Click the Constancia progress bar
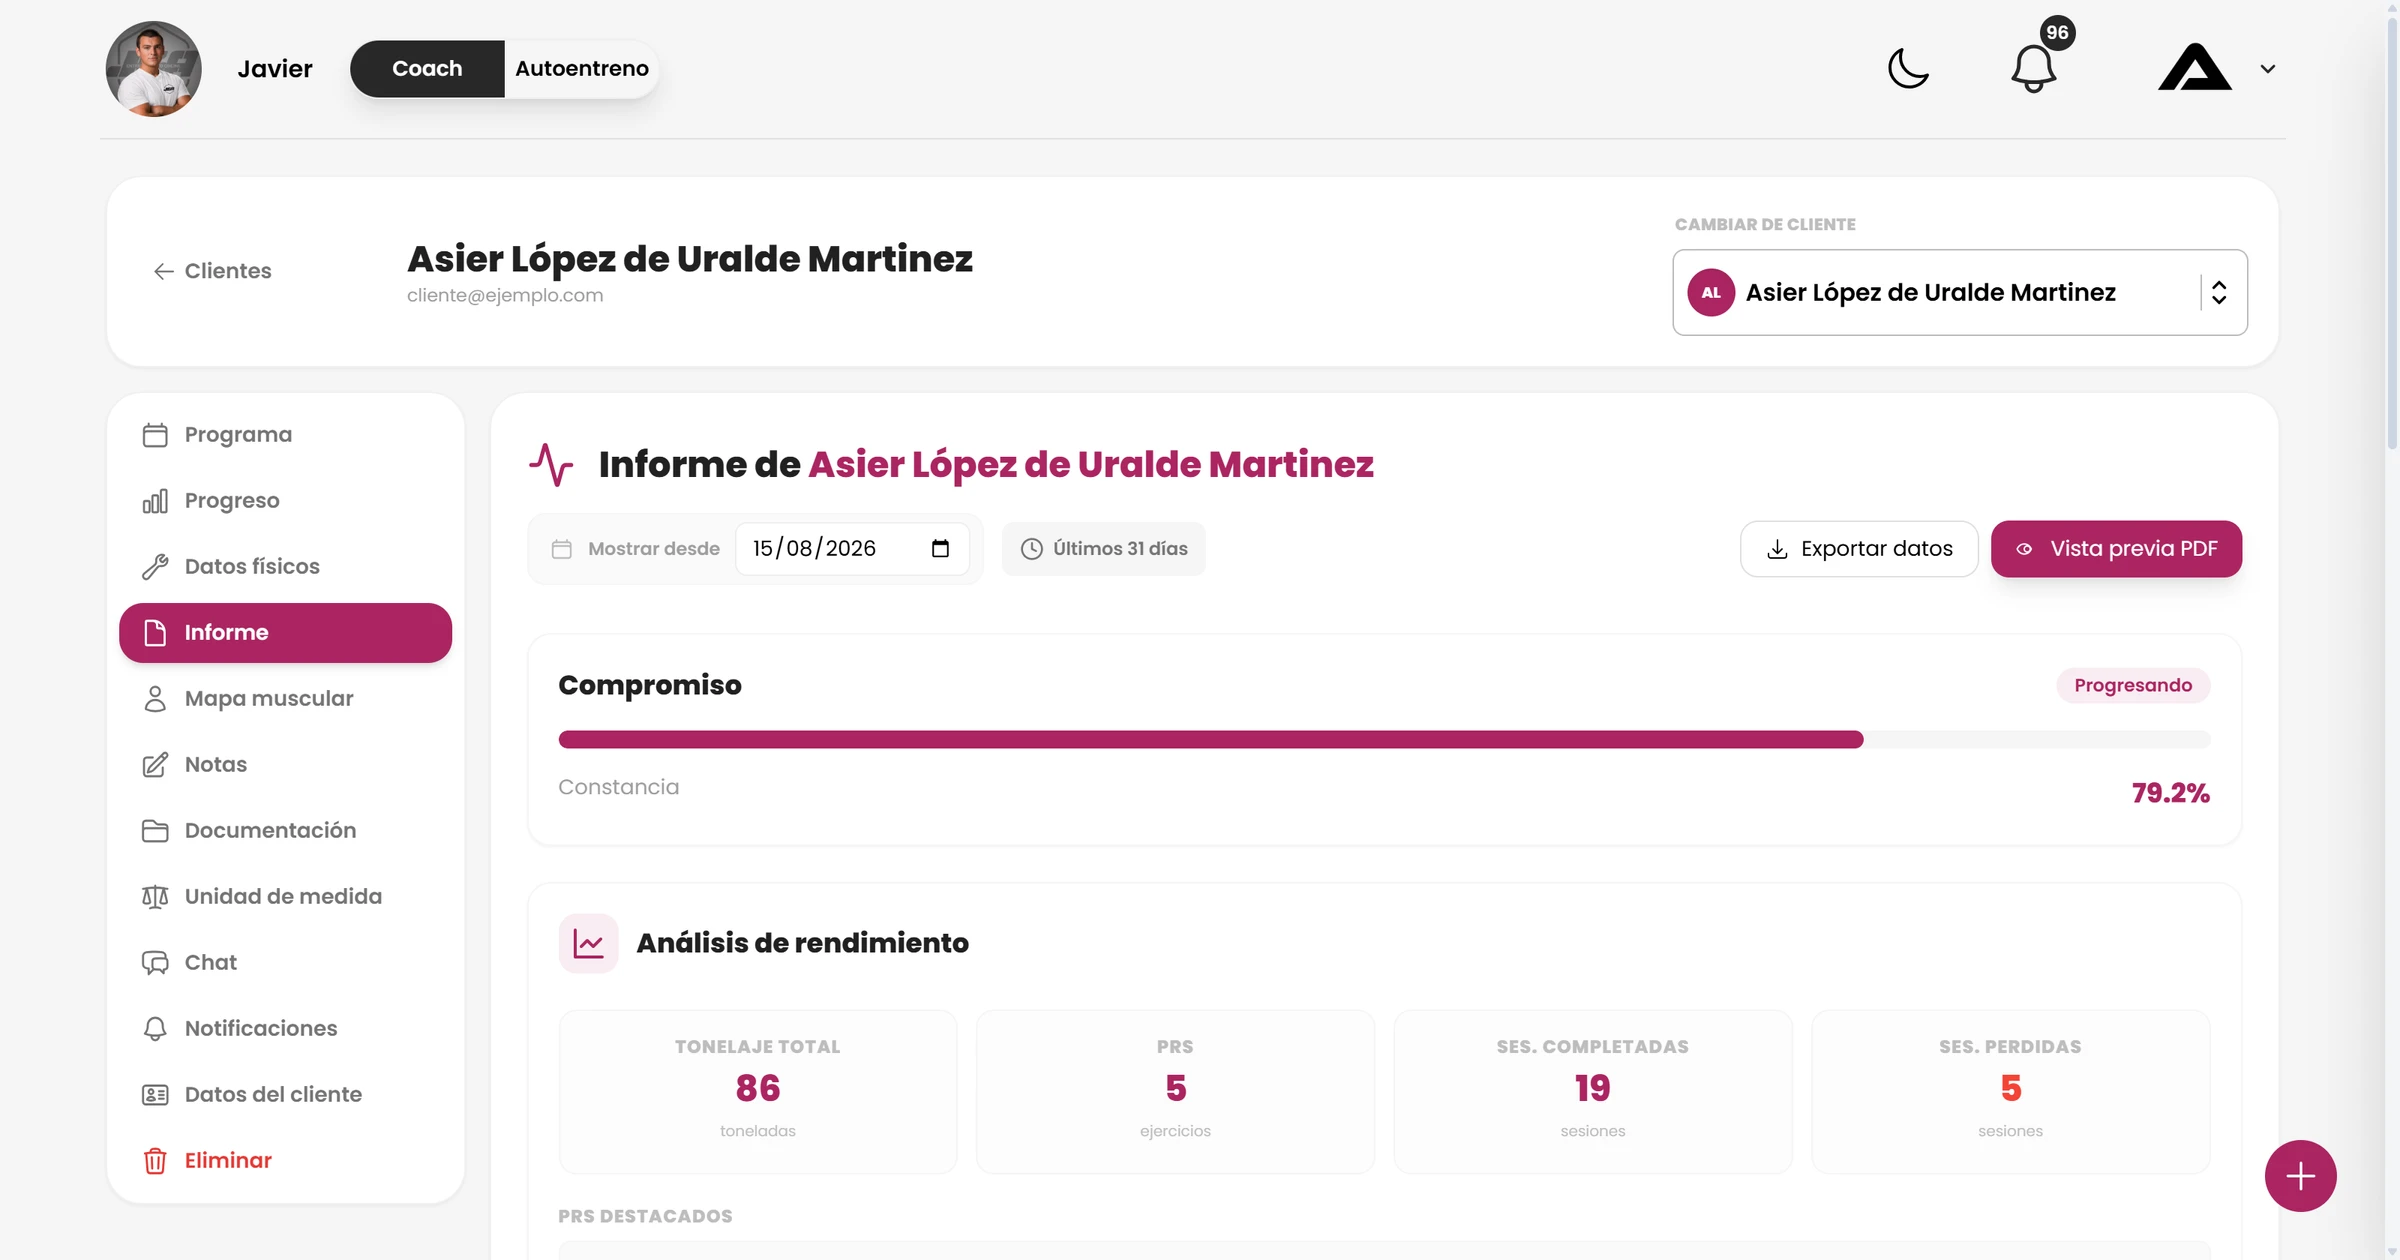The height and width of the screenshot is (1260, 2400). coord(1384,740)
